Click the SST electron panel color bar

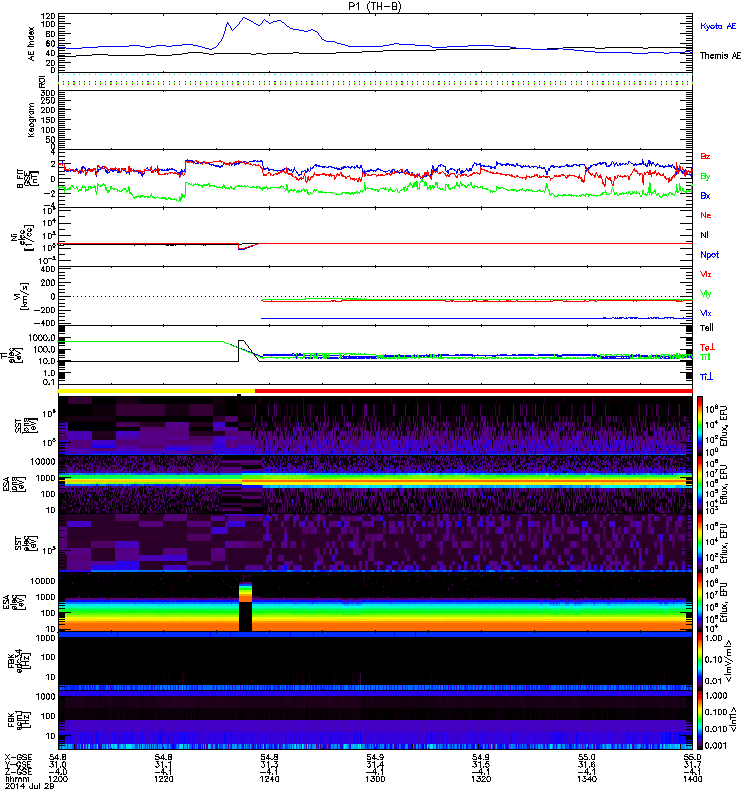700,543
